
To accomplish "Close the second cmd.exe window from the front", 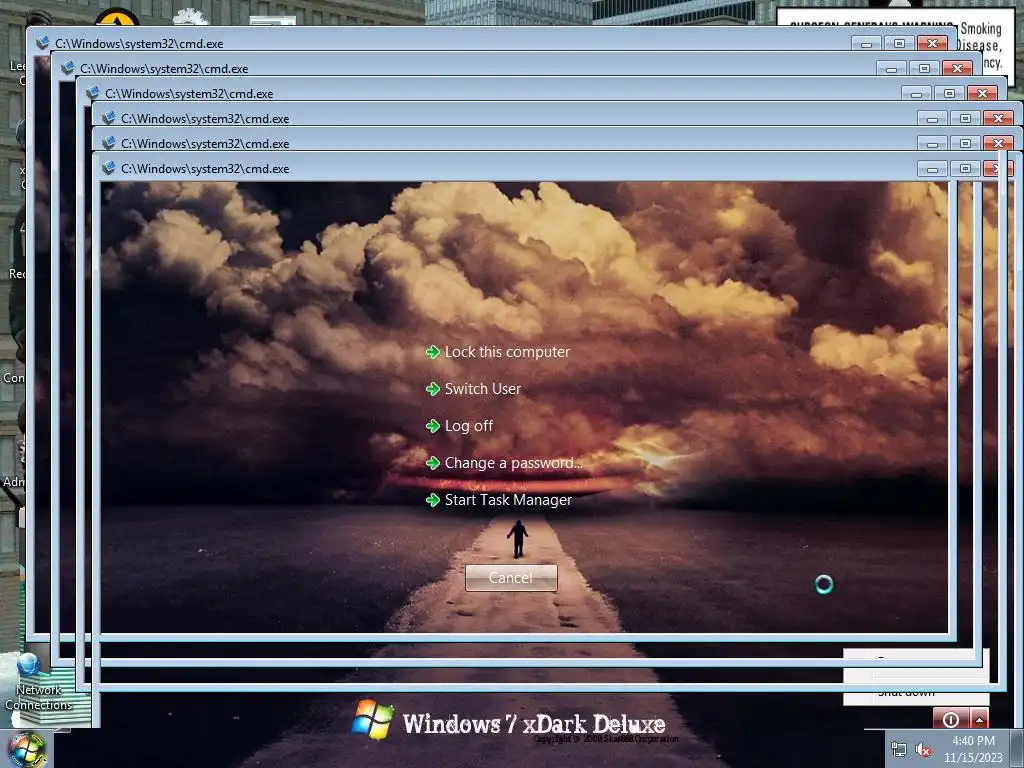I will click(998, 143).
